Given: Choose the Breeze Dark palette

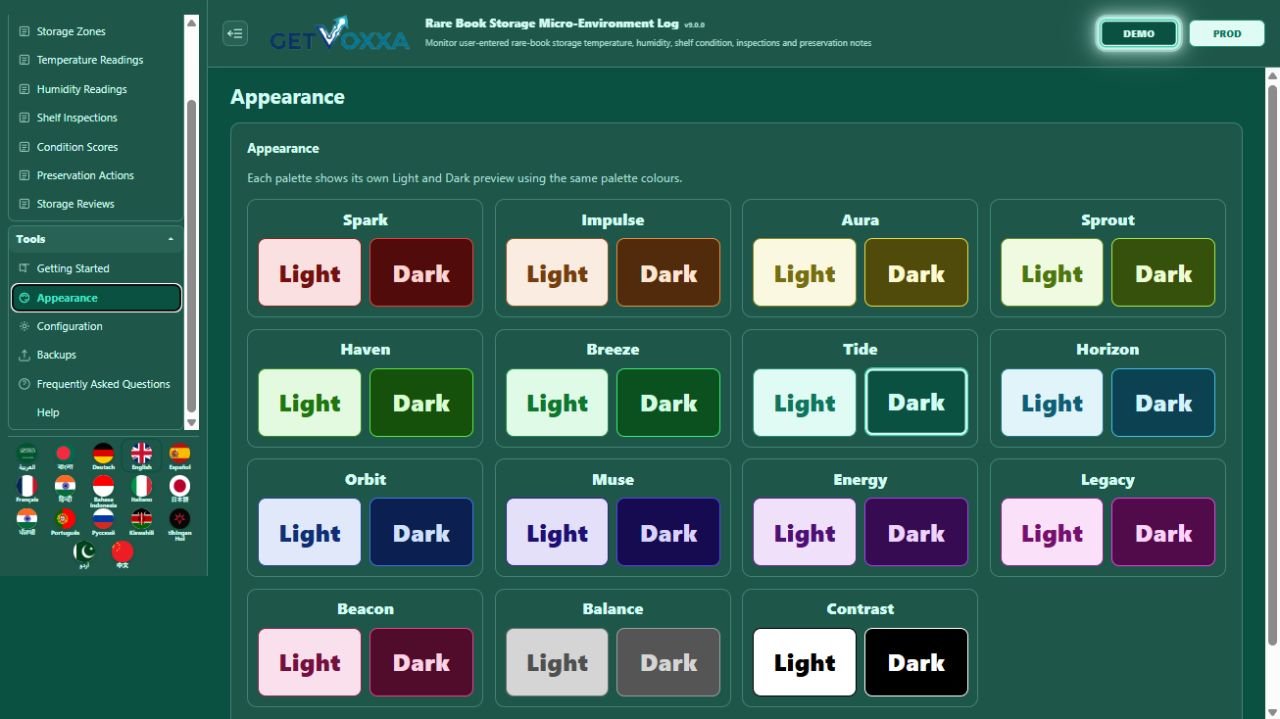Looking at the screenshot, I should pyautogui.click(x=668, y=403).
